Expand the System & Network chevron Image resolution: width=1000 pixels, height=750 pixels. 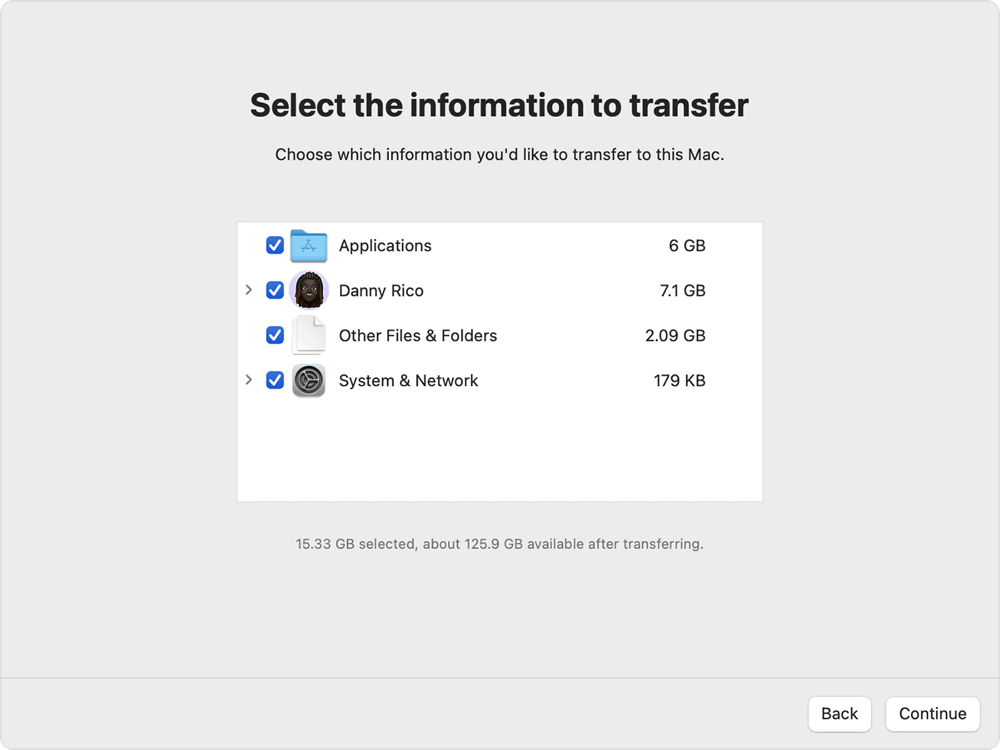(248, 380)
